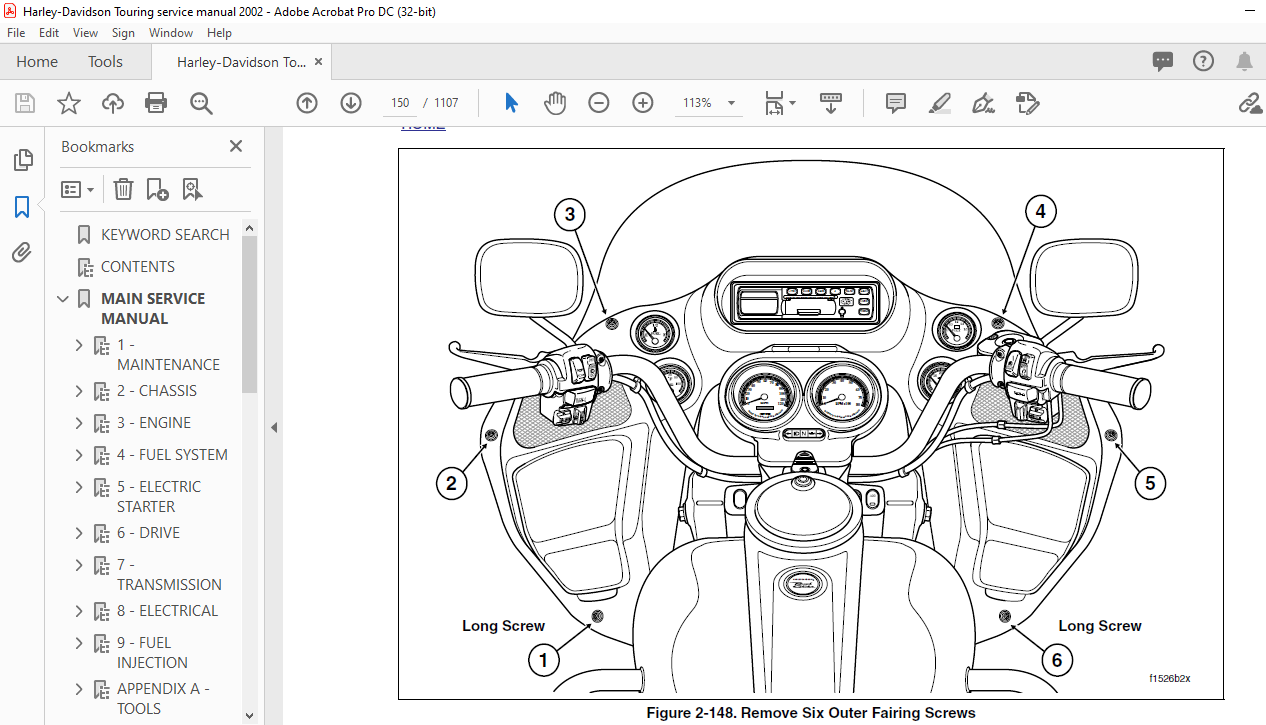
Task: Jump to KEYWORD SEARCH bookmark
Action: pyautogui.click(x=165, y=235)
